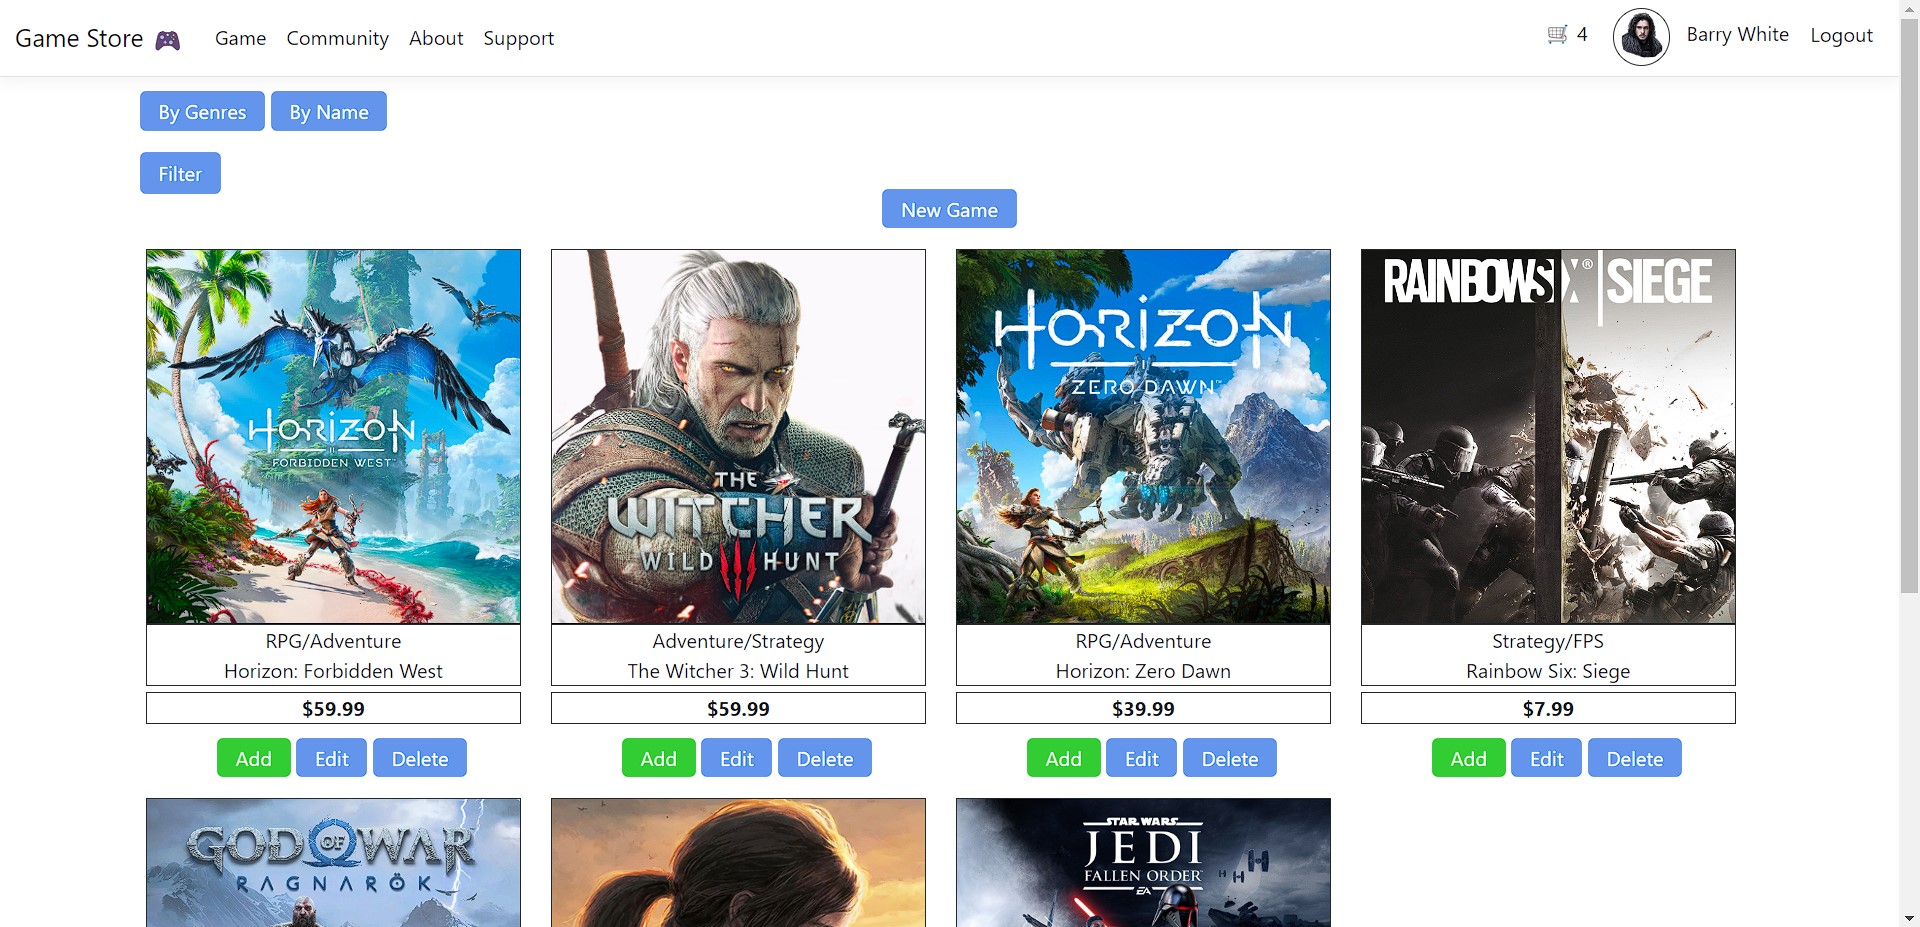
Task: Open the Filter button
Action: click(180, 173)
